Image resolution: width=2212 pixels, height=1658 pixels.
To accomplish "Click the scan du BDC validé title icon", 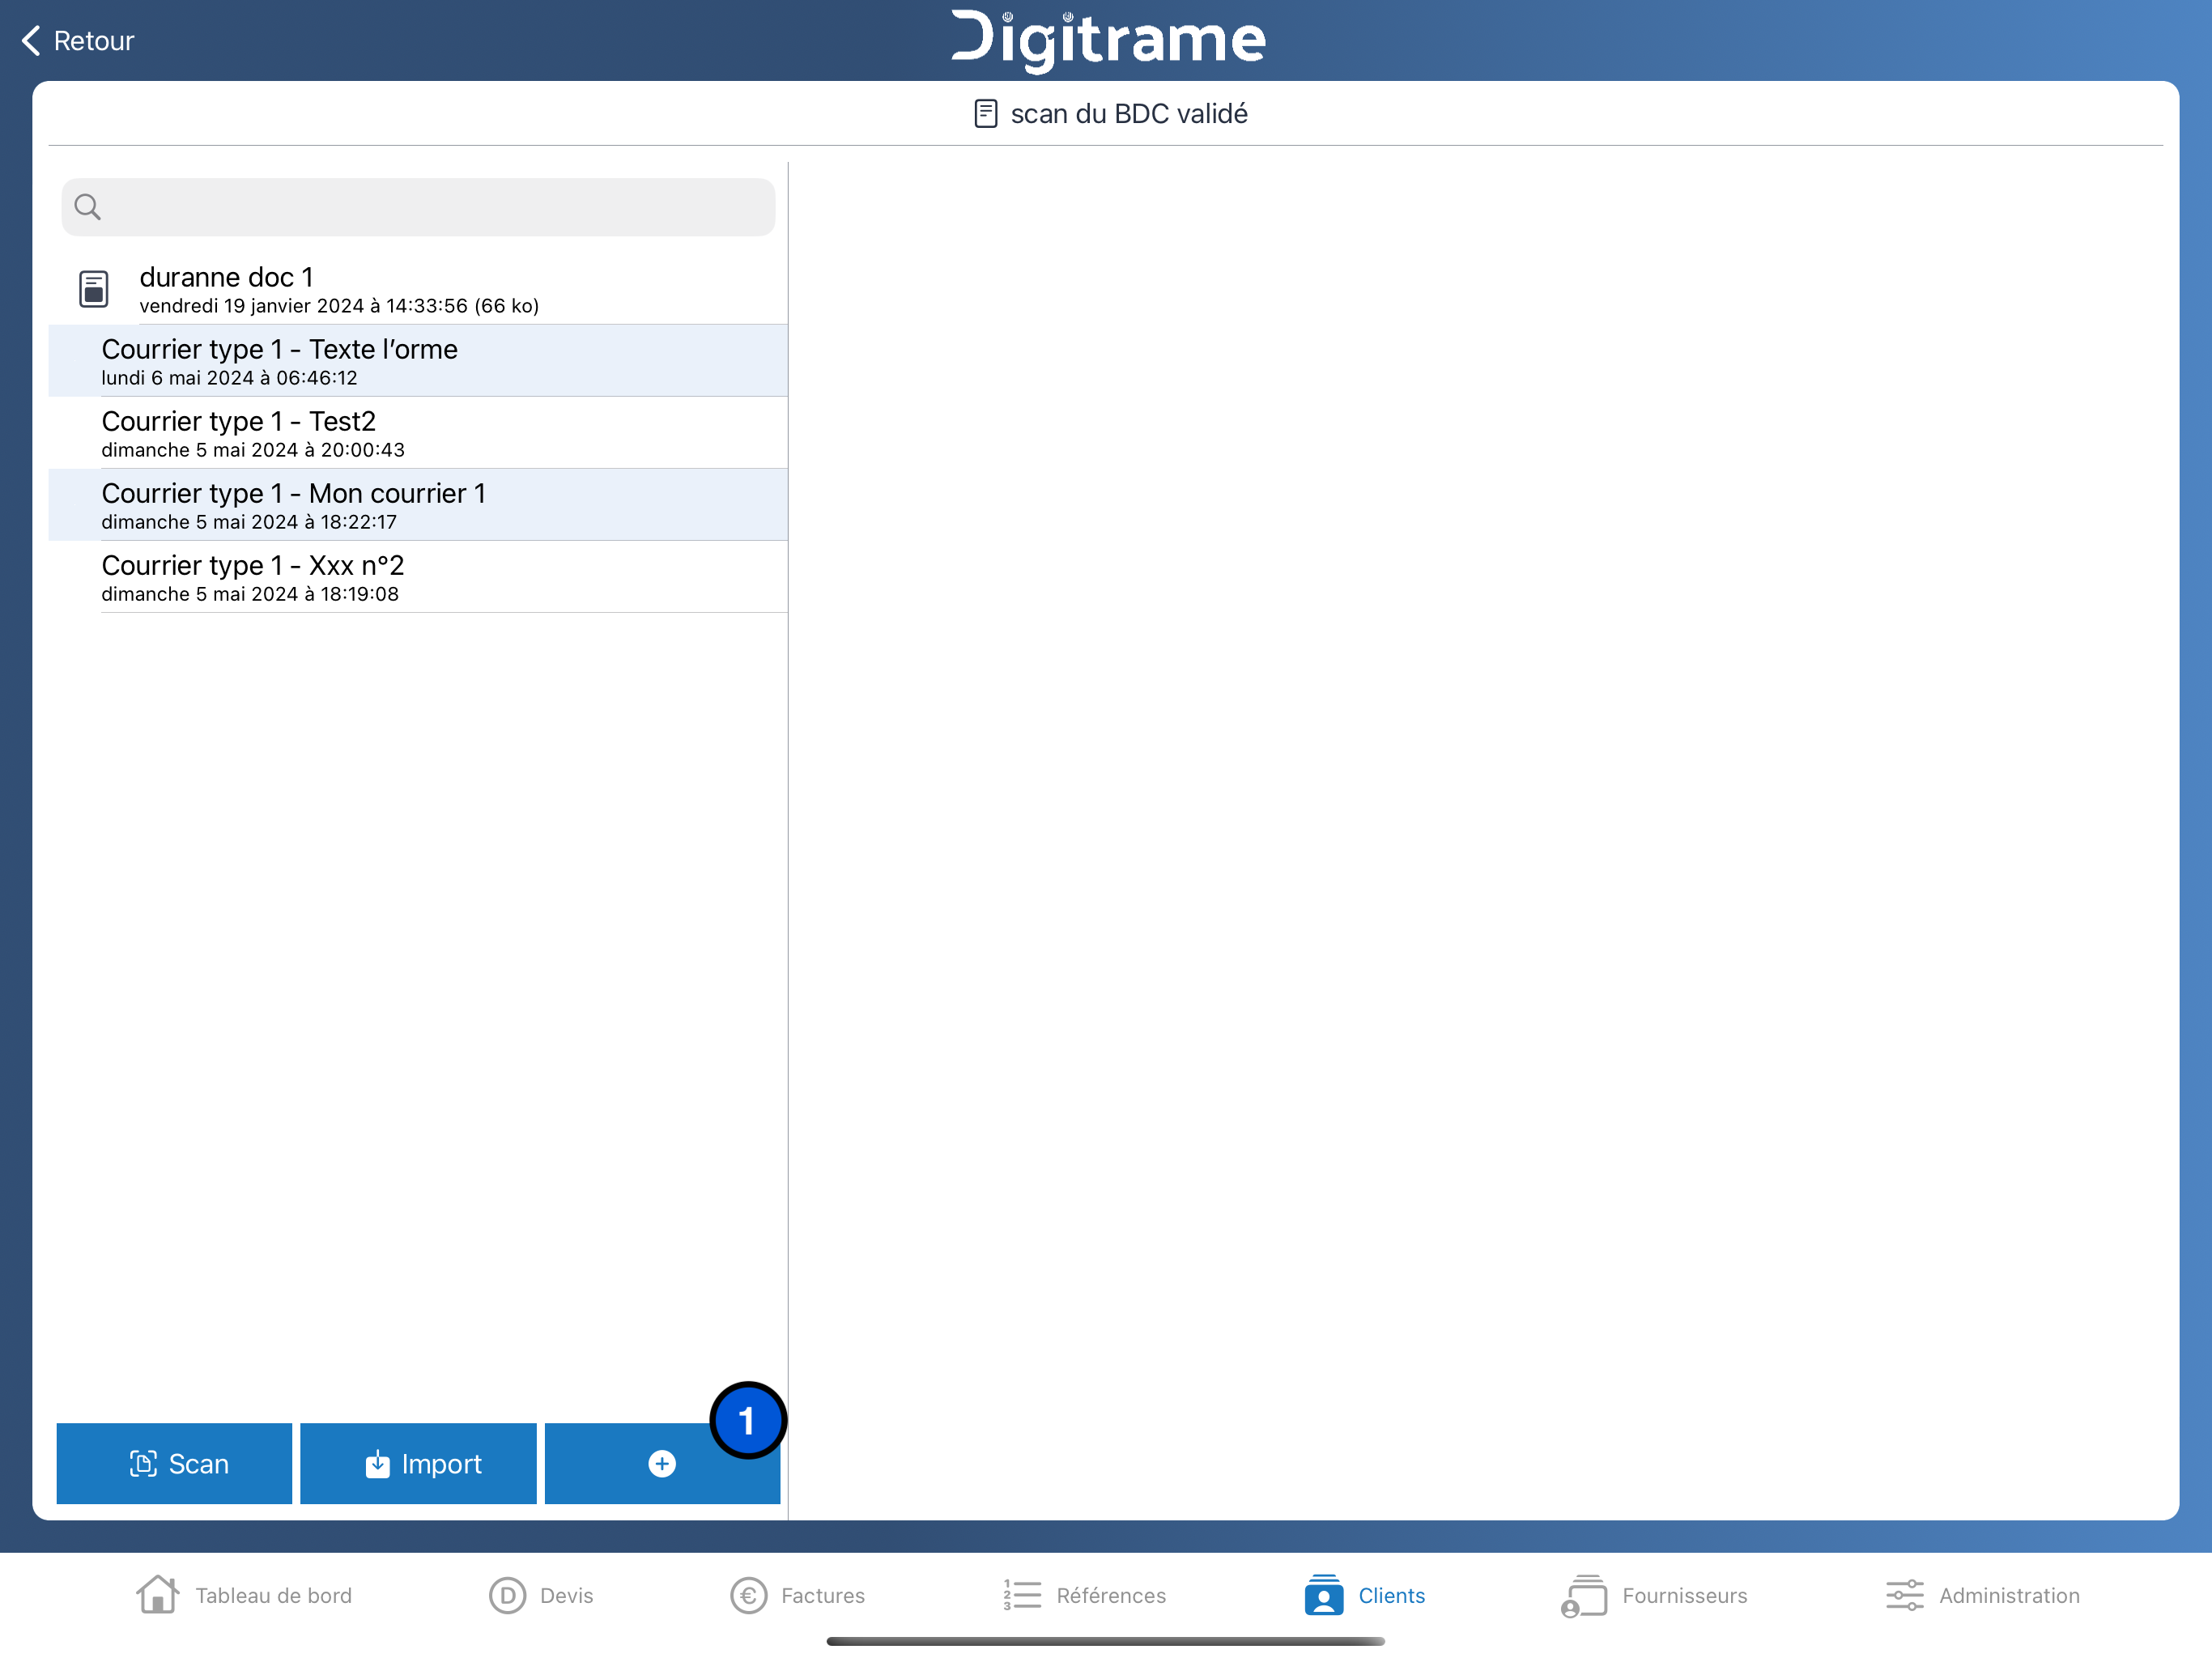I will point(985,114).
